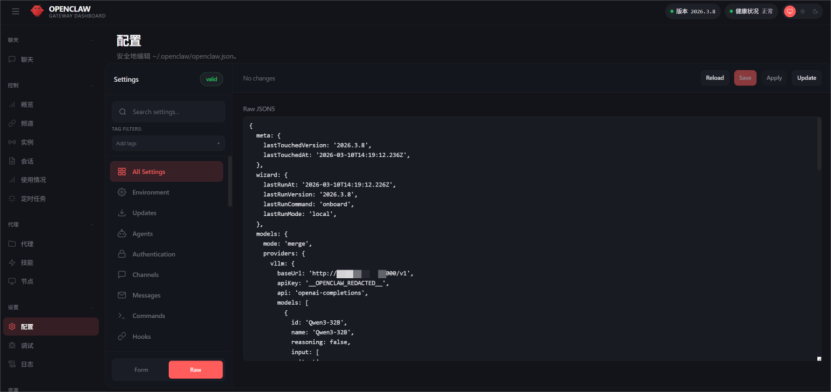This screenshot has height=392, width=831.
Task: Open Hooks settings section
Action: point(166,336)
